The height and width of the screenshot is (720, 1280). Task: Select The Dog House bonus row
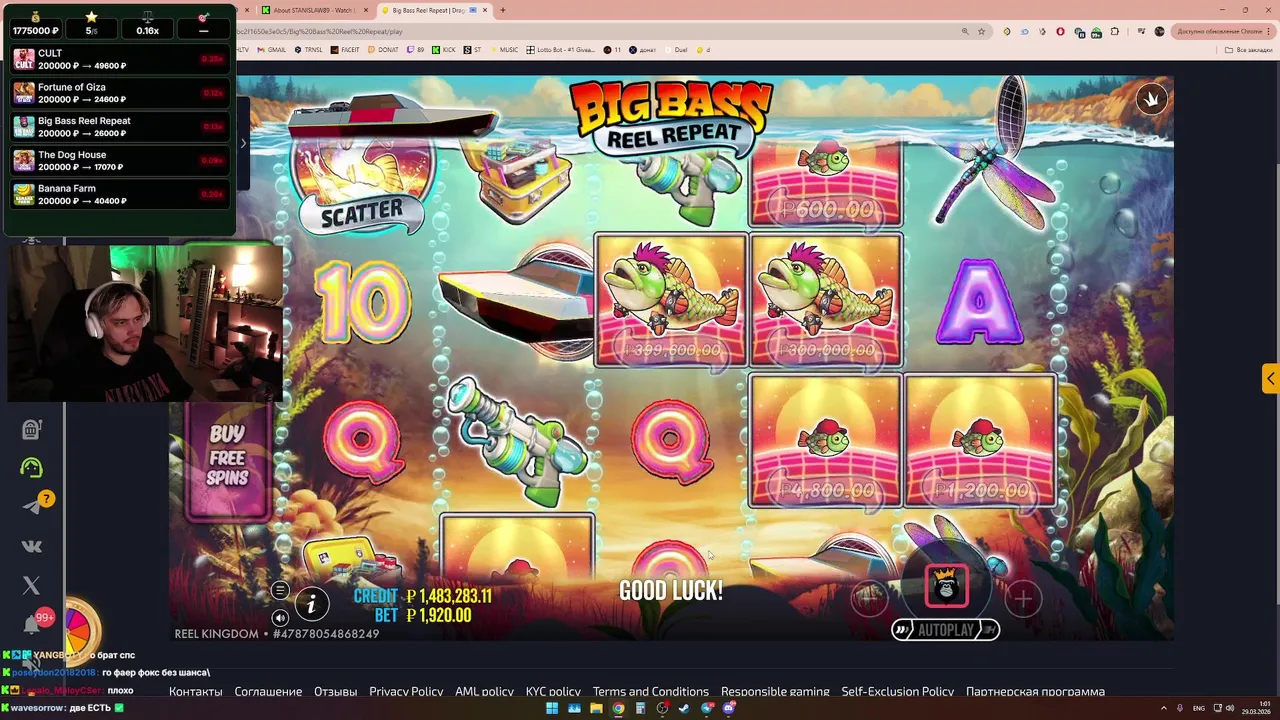120,161
